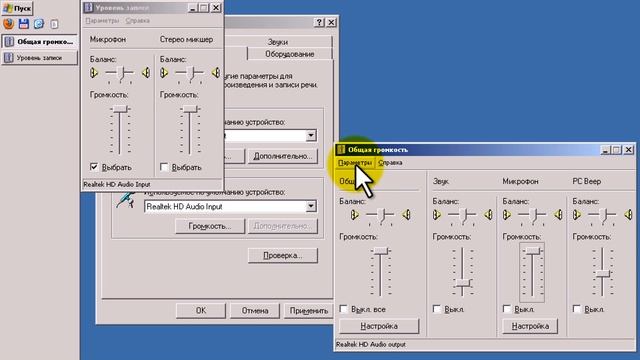Open Параметры menu in Общая громкость window
This screenshot has height=360, width=640.
[x=355, y=162]
